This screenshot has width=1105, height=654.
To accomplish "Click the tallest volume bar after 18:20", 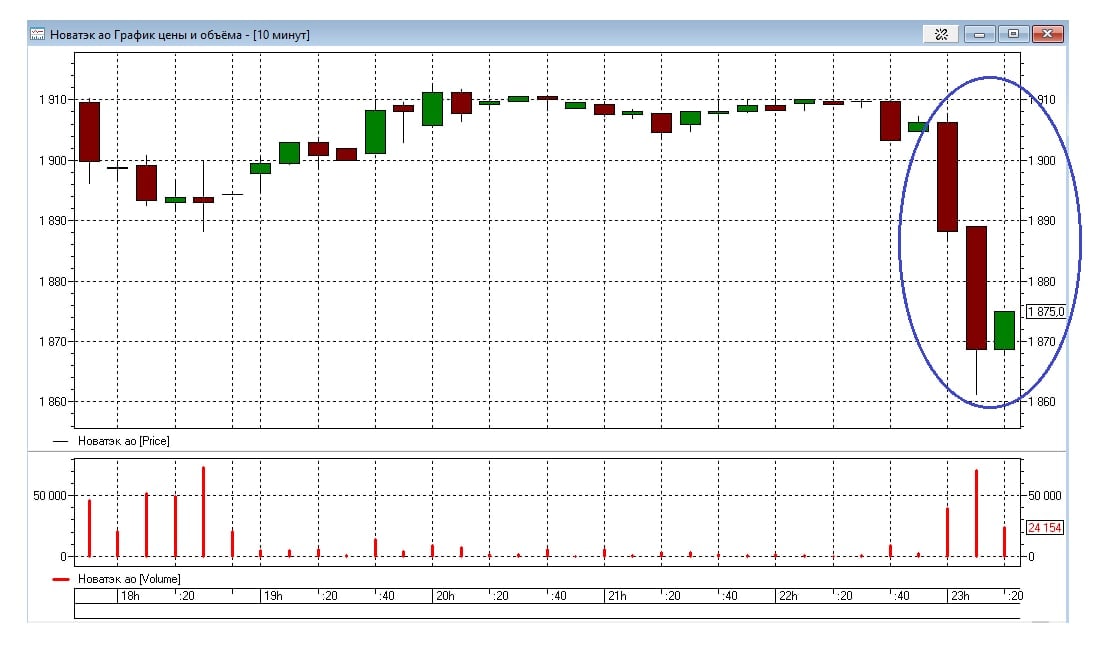I will point(204,512).
